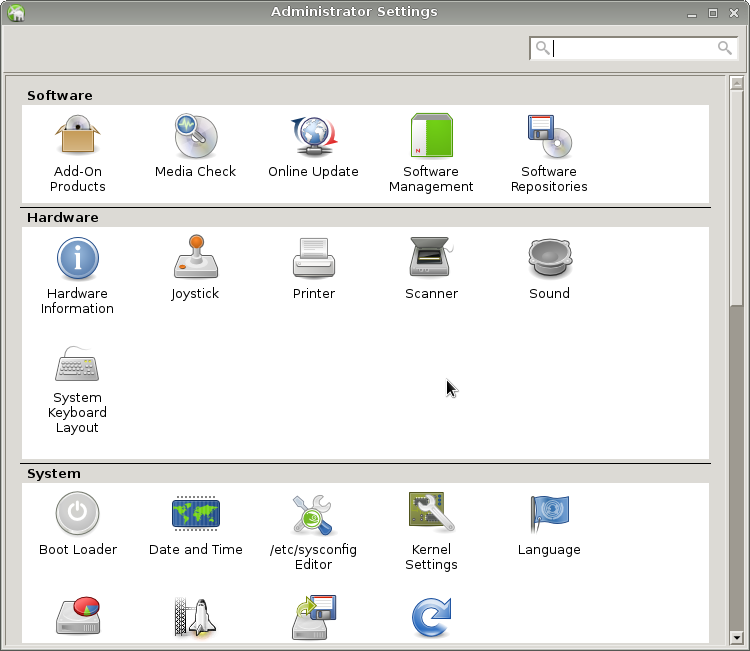Click the Software section heading

60,96
